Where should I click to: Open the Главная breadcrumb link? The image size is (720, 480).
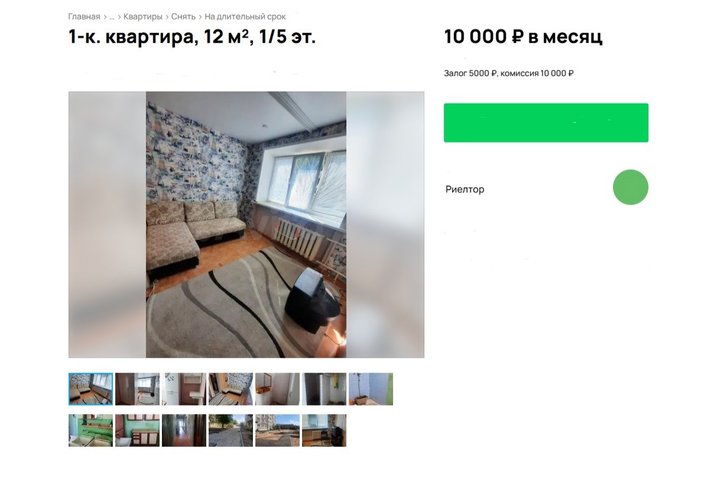coord(84,17)
